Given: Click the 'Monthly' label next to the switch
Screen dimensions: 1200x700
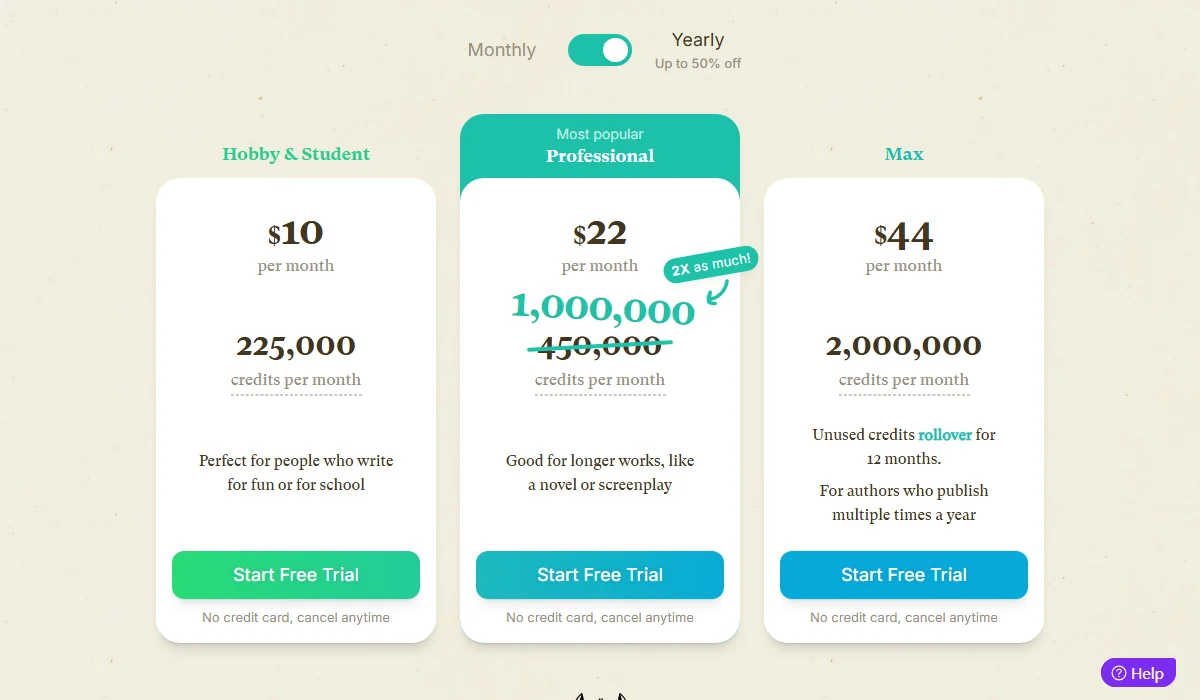Looking at the screenshot, I should pyautogui.click(x=501, y=50).
